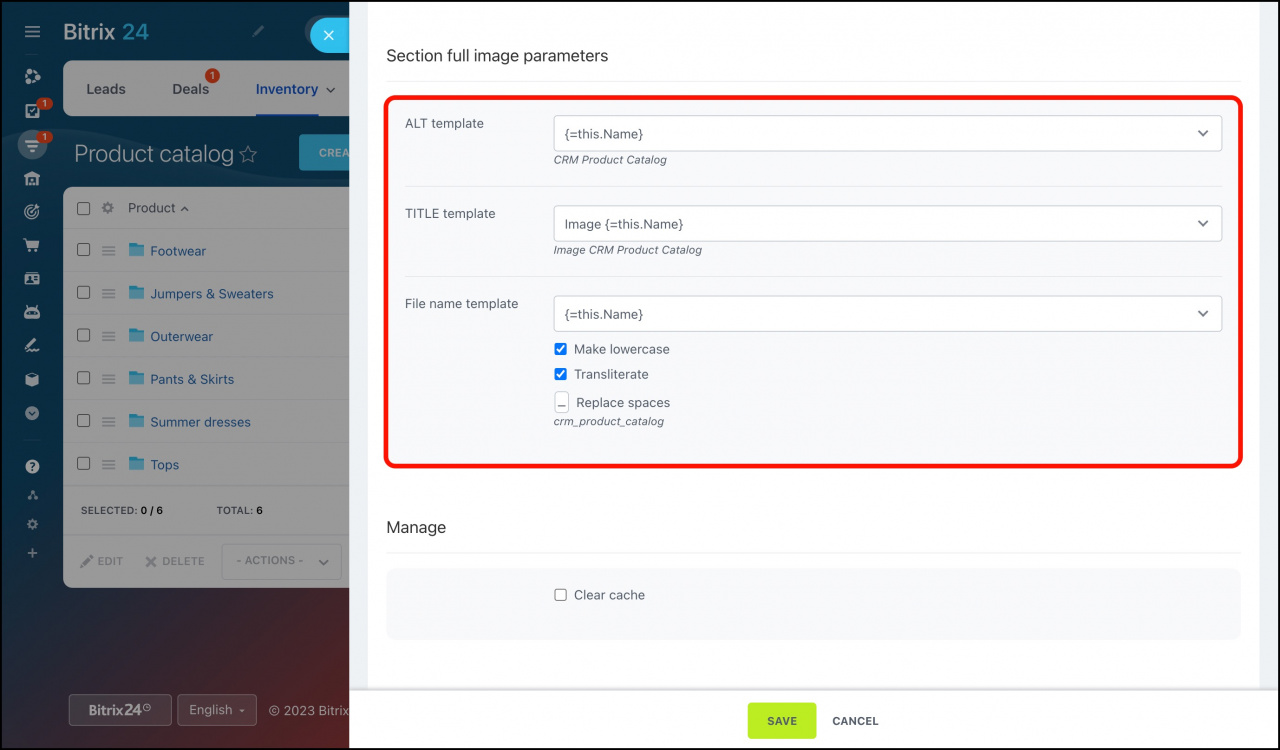Click the Tops folder icon
This screenshot has width=1280, height=750.
coord(137,464)
